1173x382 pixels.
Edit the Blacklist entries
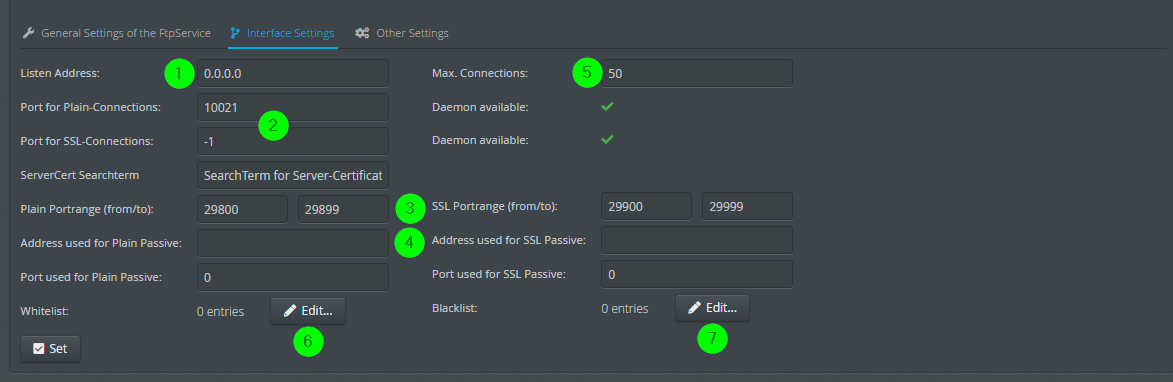click(712, 307)
